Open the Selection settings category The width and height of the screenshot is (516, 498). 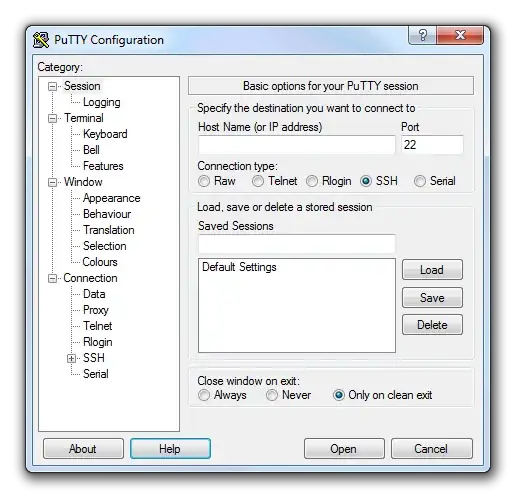pos(105,246)
